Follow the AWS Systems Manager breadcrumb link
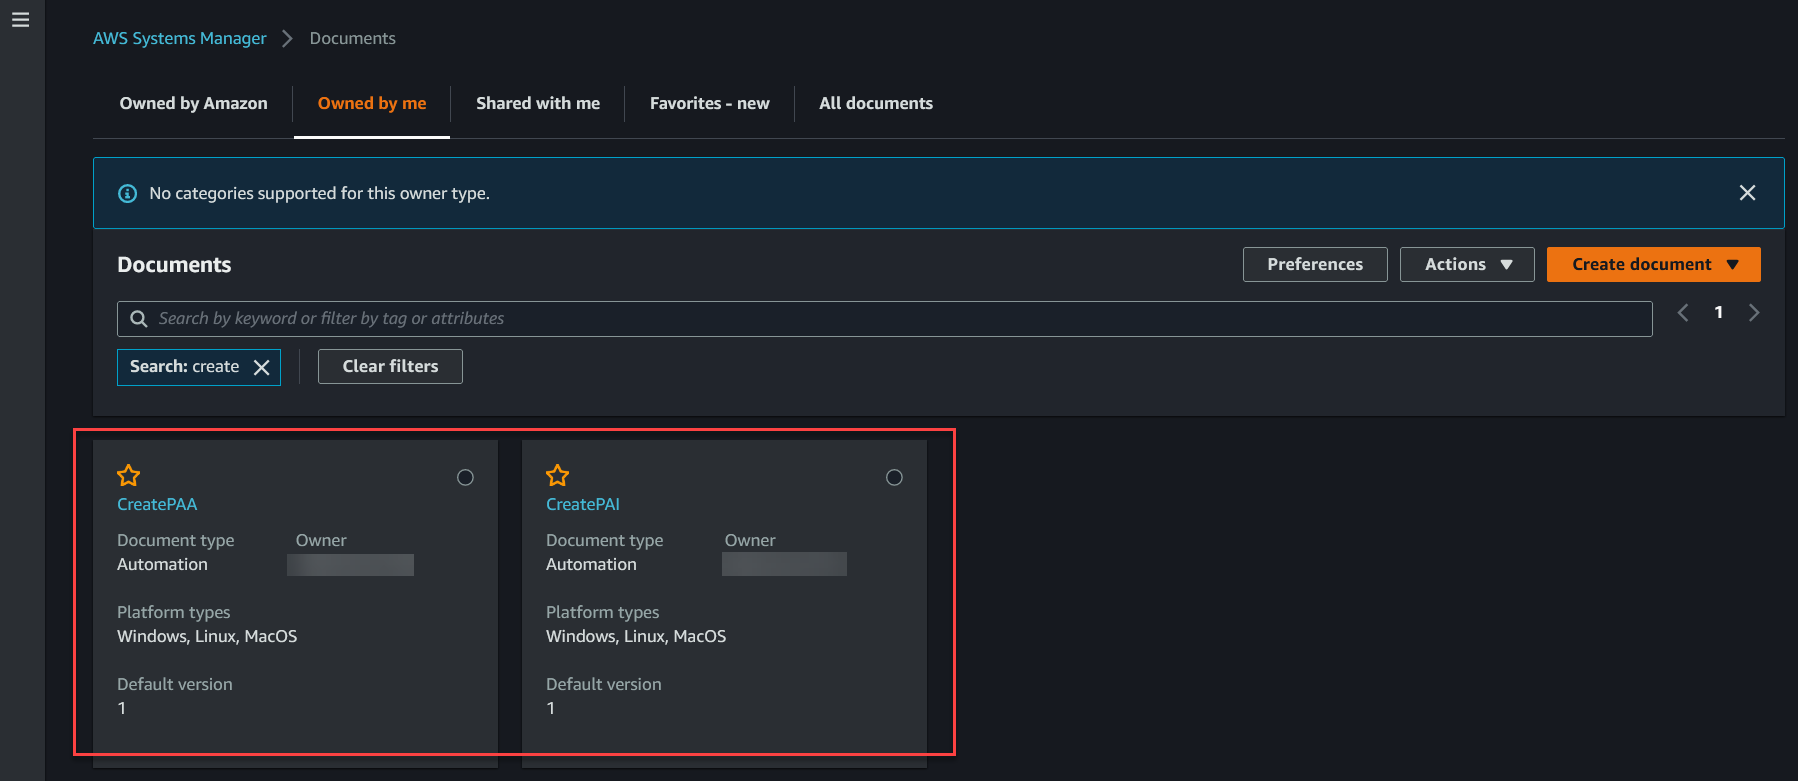 pos(180,38)
